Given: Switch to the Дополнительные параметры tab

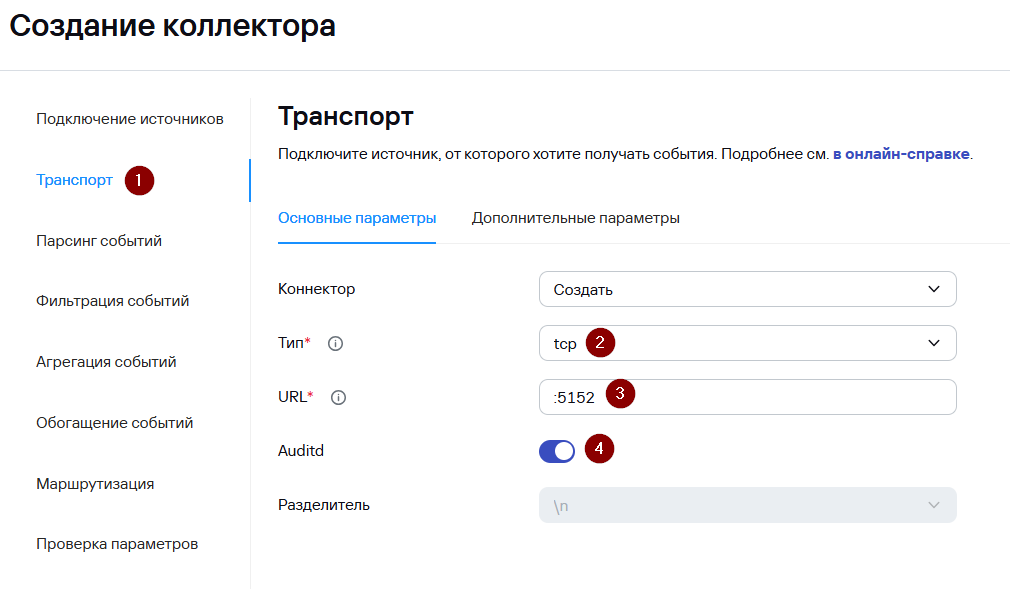Looking at the screenshot, I should pos(575,218).
